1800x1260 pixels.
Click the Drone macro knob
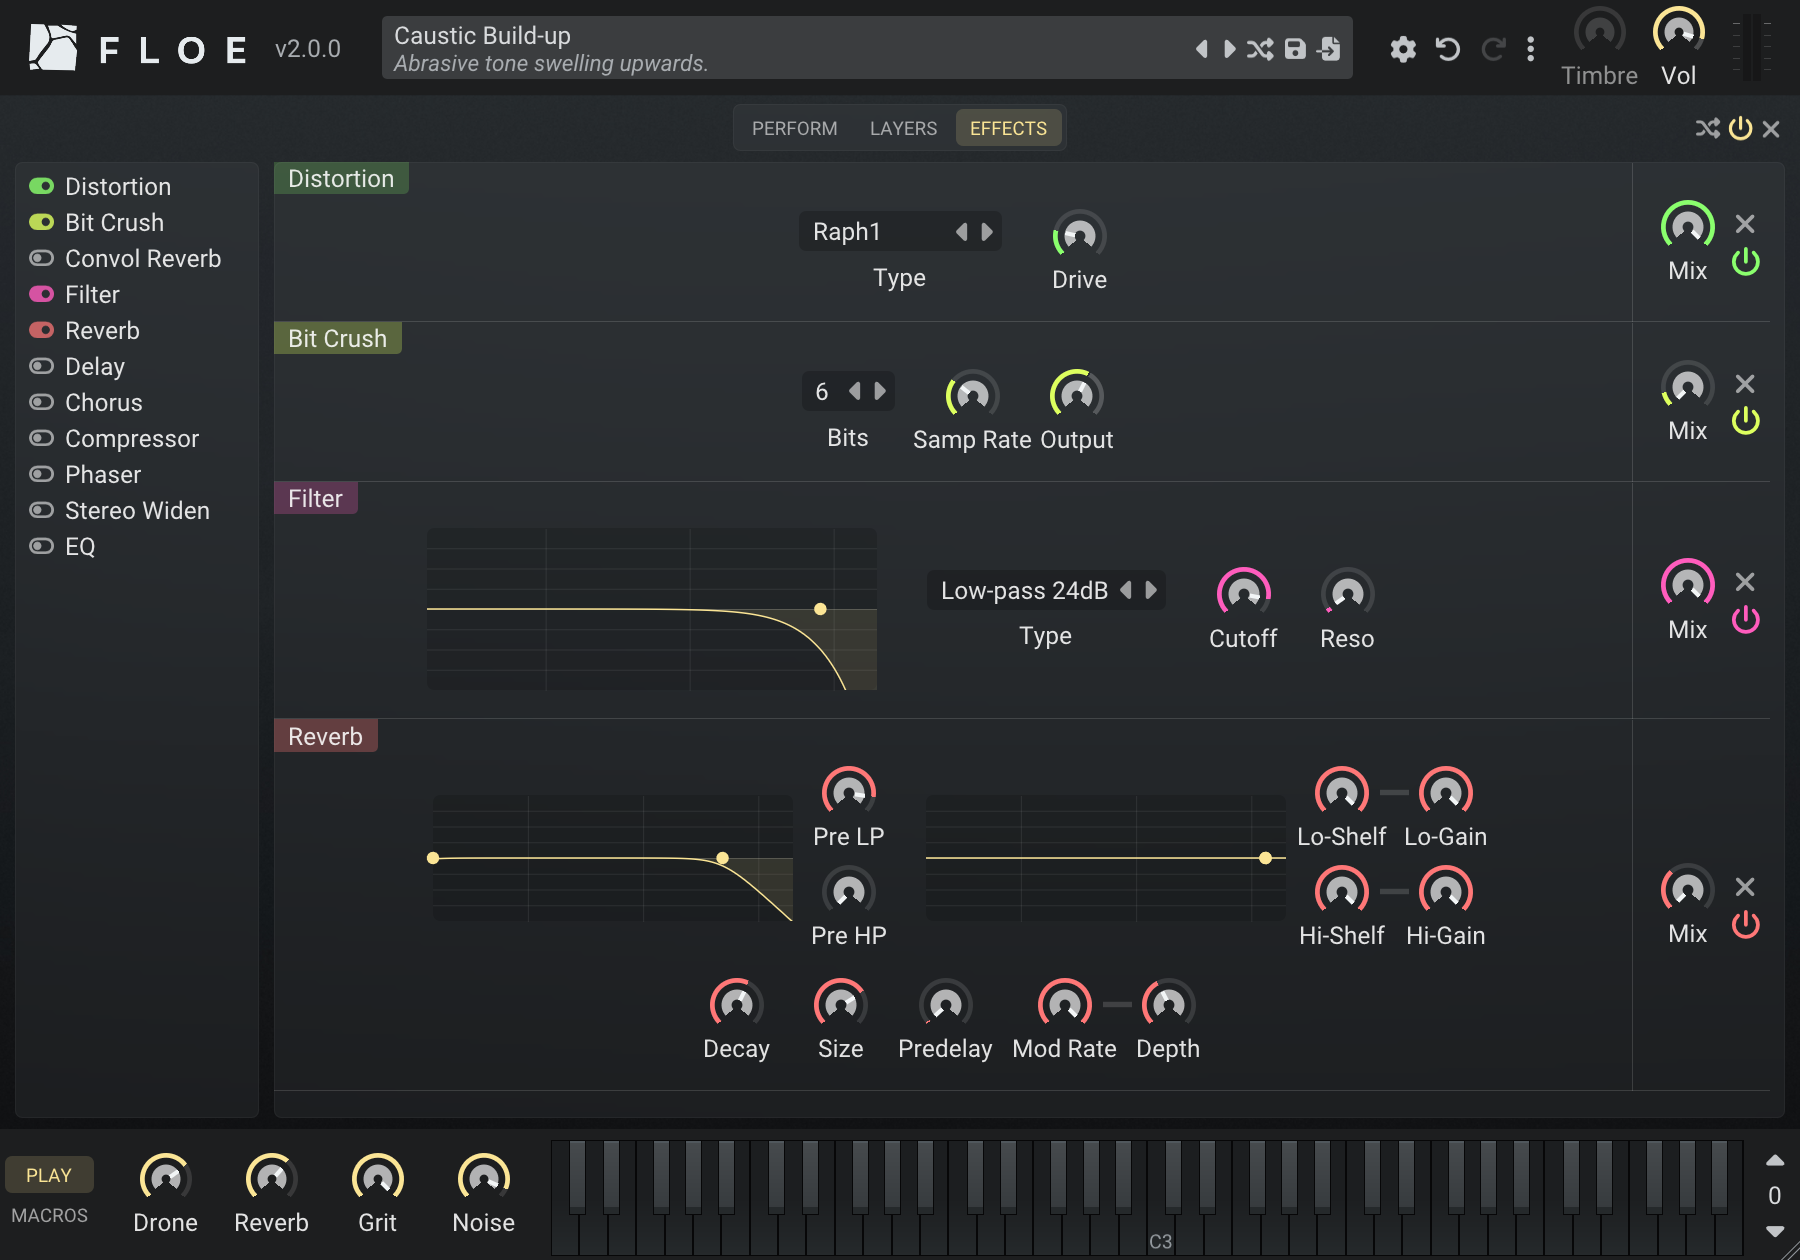point(165,1178)
